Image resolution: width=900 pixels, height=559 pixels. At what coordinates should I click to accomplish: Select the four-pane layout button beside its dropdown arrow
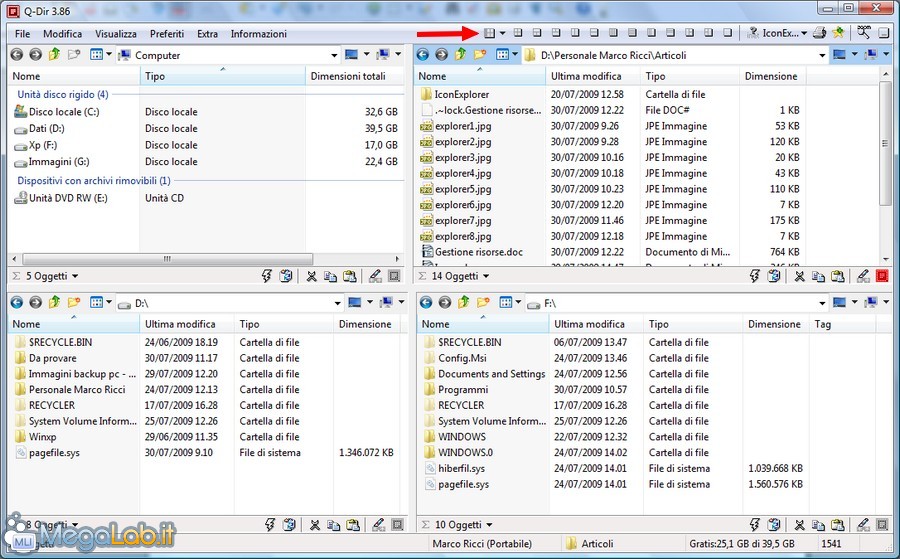pyautogui.click(x=489, y=33)
